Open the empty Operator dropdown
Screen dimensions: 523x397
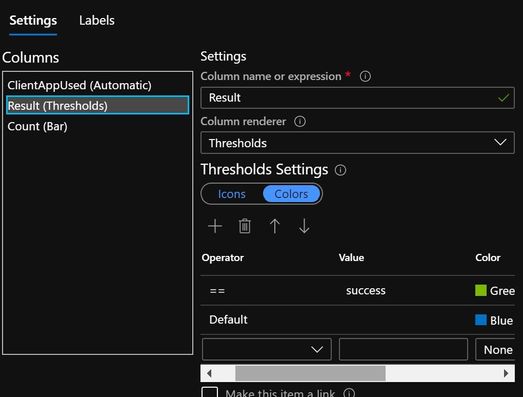click(267, 349)
